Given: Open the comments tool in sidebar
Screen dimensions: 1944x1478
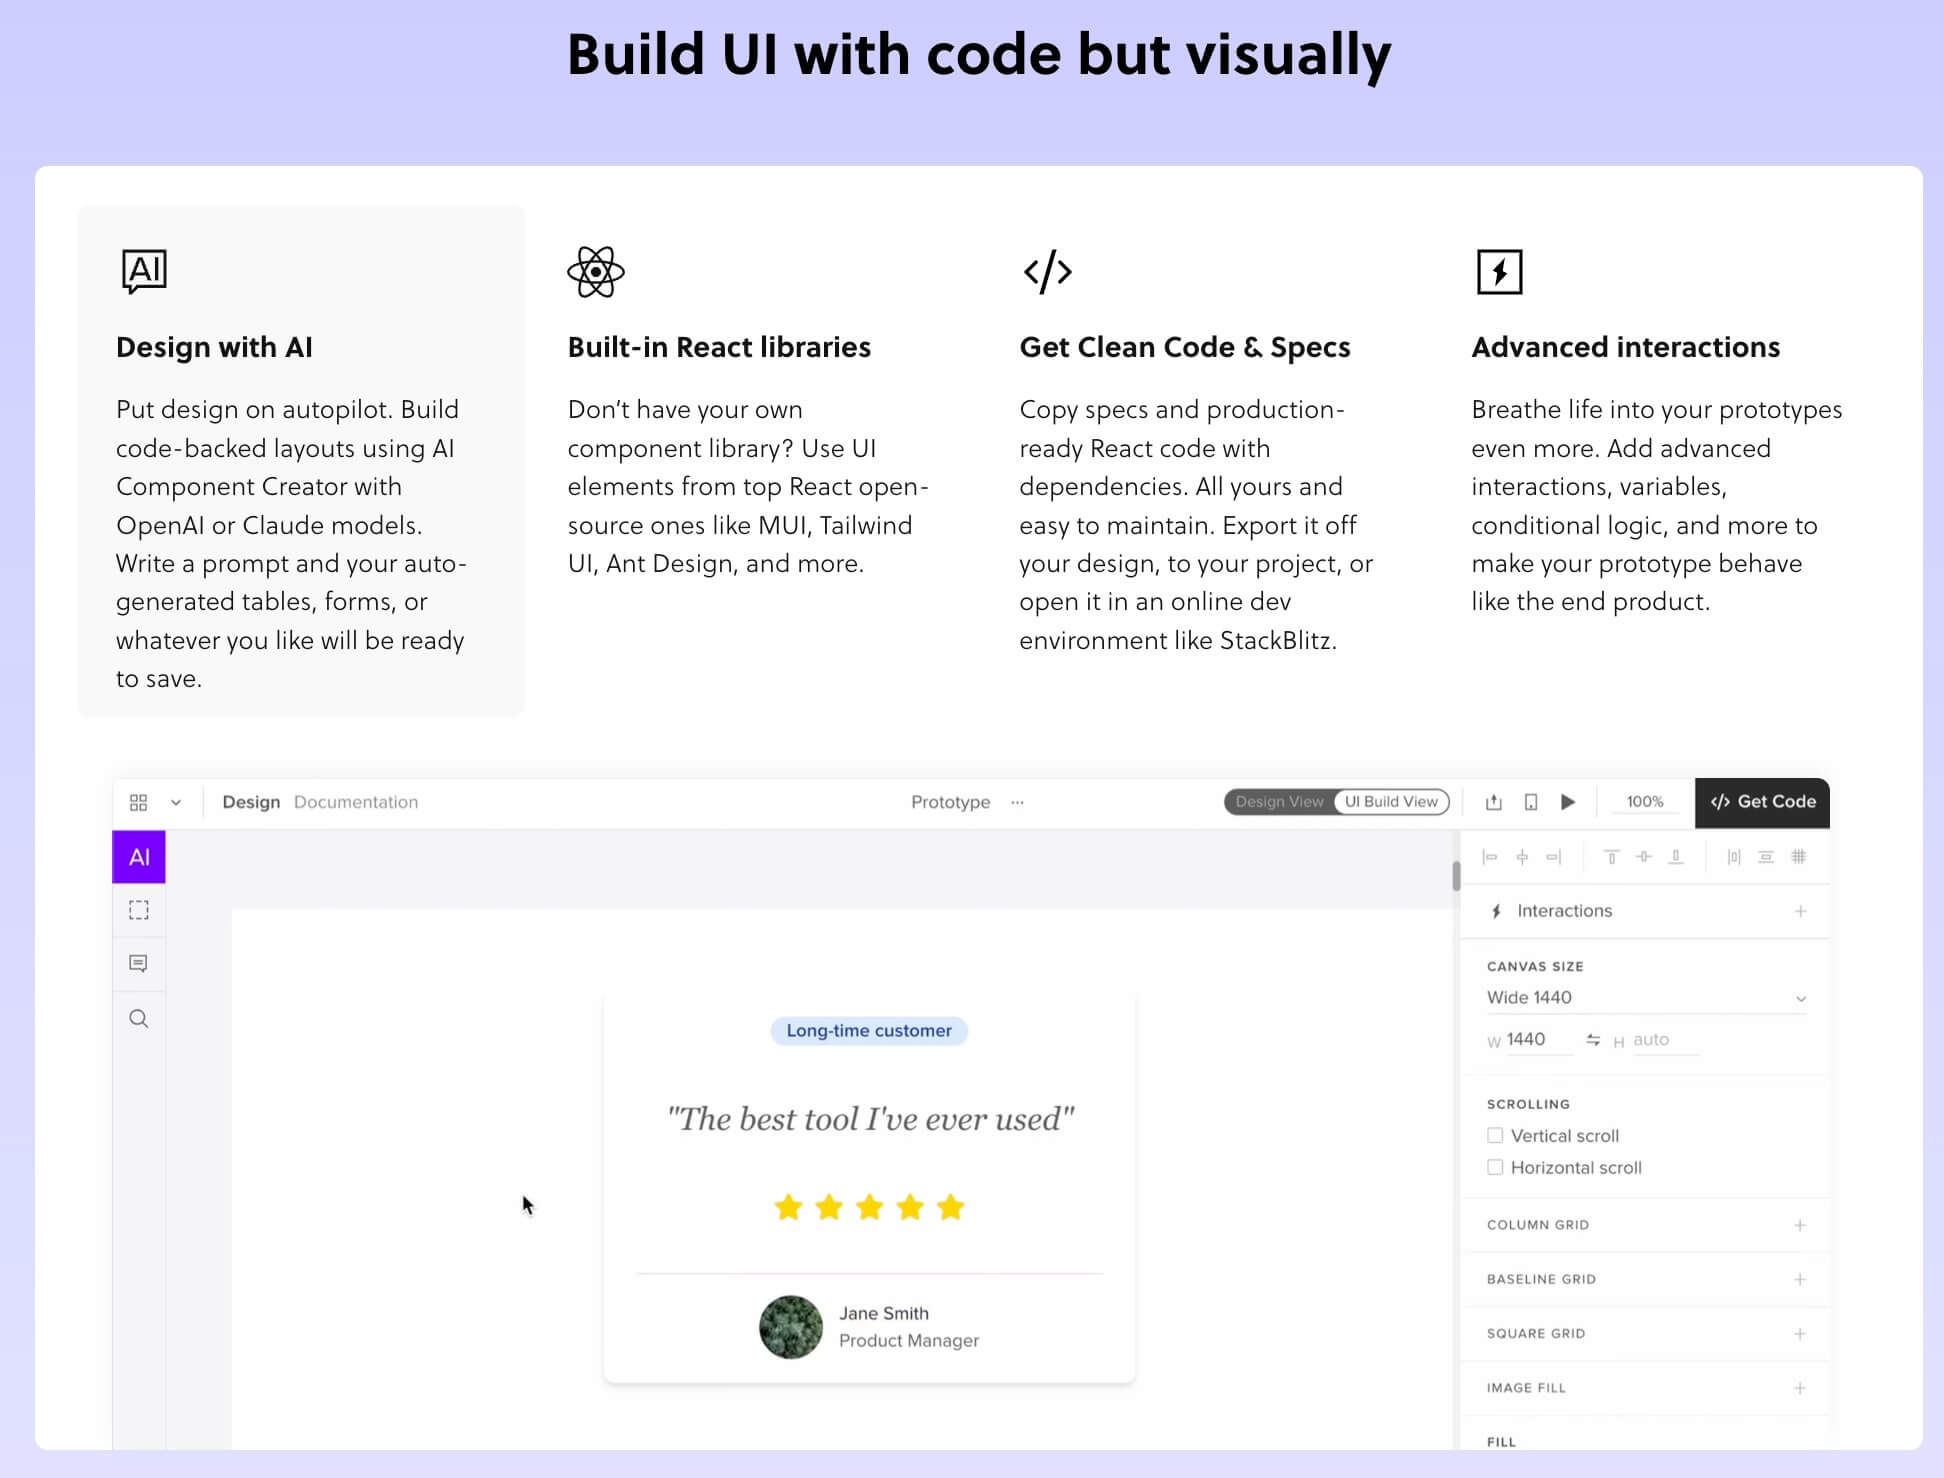Looking at the screenshot, I should (x=139, y=963).
